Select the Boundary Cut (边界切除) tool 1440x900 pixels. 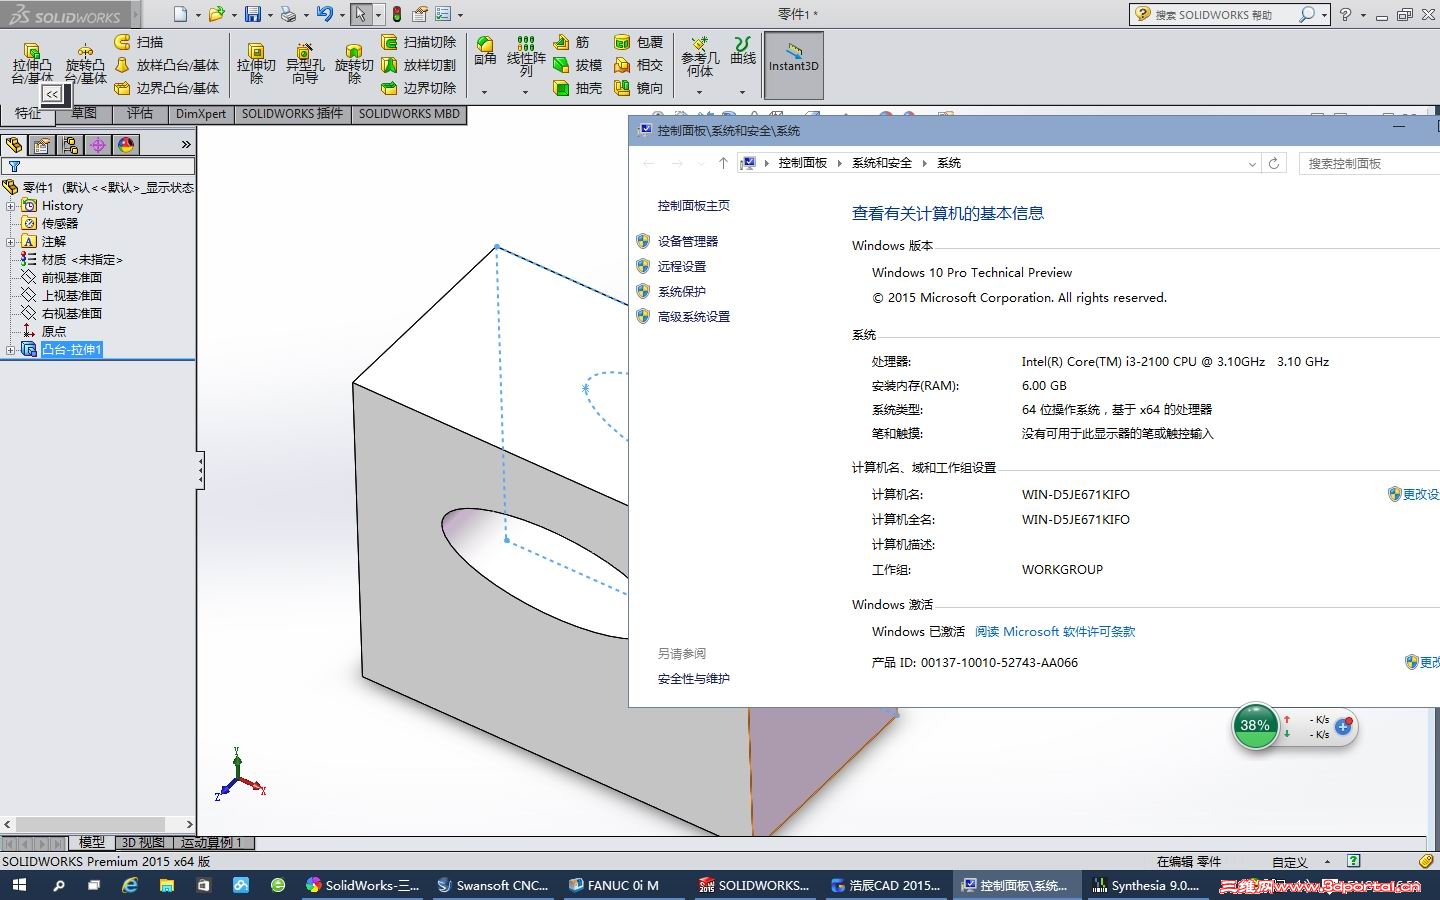tap(418, 88)
